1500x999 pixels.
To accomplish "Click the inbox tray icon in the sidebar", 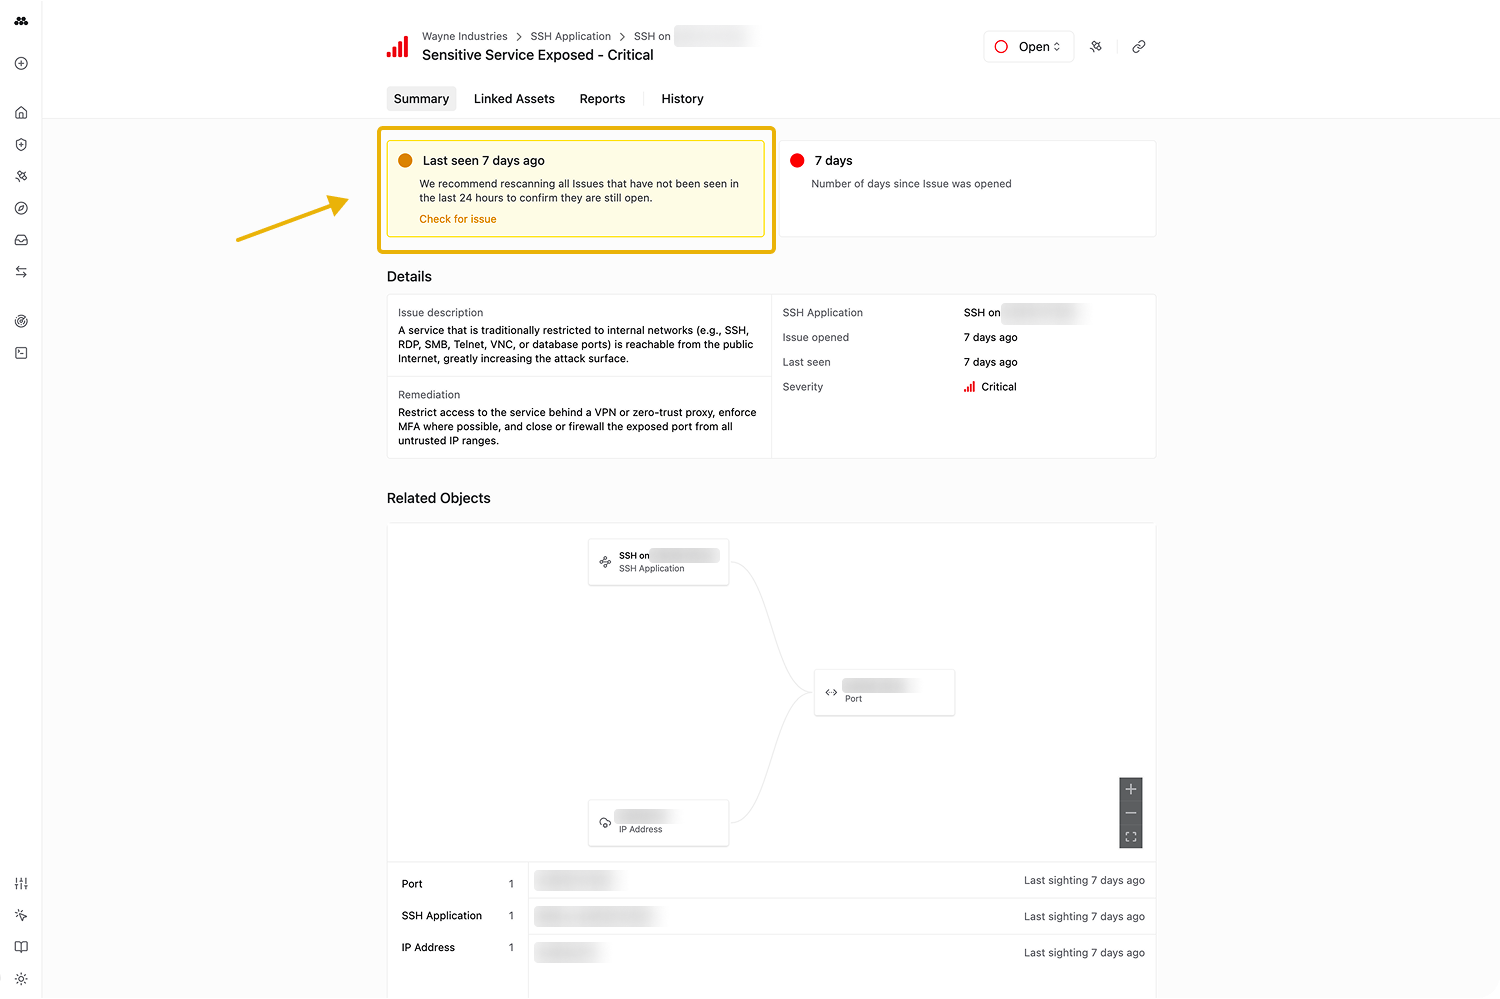I will click(21, 240).
